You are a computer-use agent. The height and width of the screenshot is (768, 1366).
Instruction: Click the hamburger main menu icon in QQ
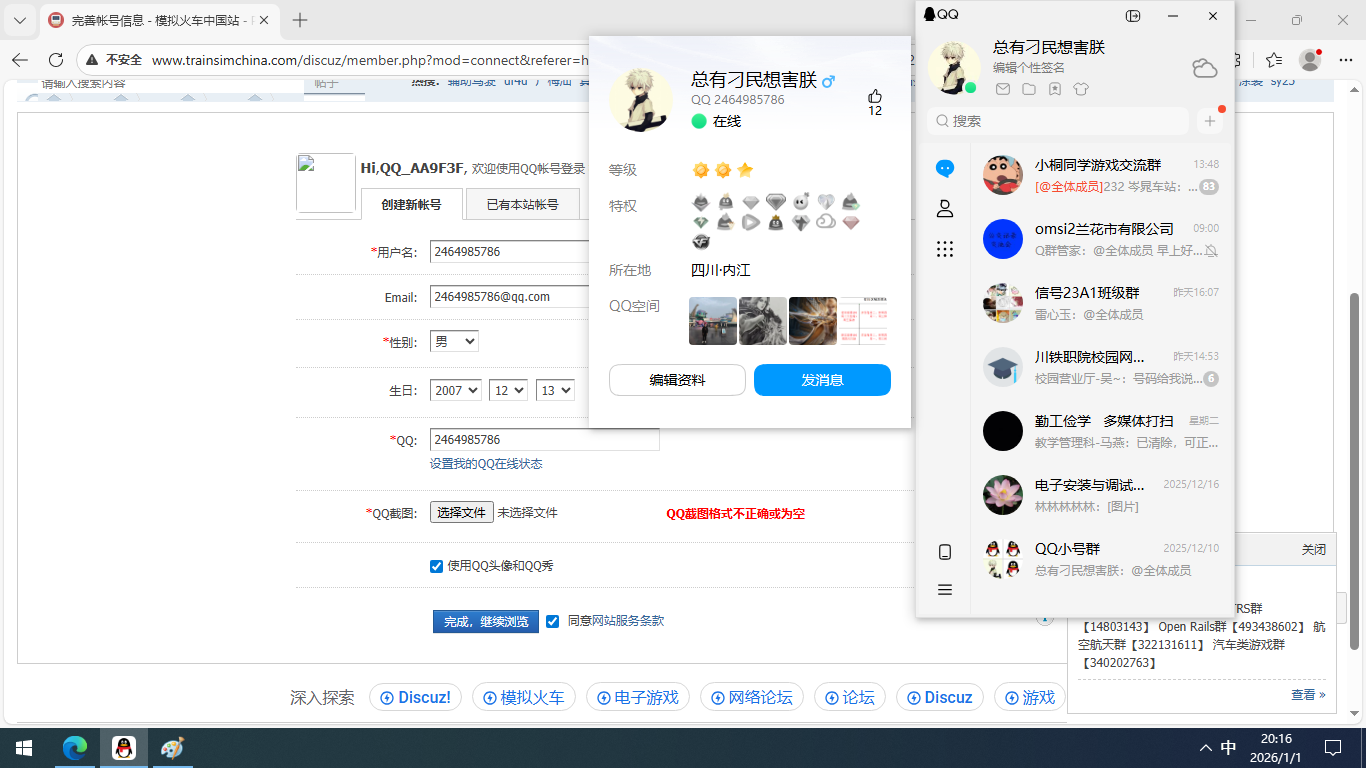[944, 590]
